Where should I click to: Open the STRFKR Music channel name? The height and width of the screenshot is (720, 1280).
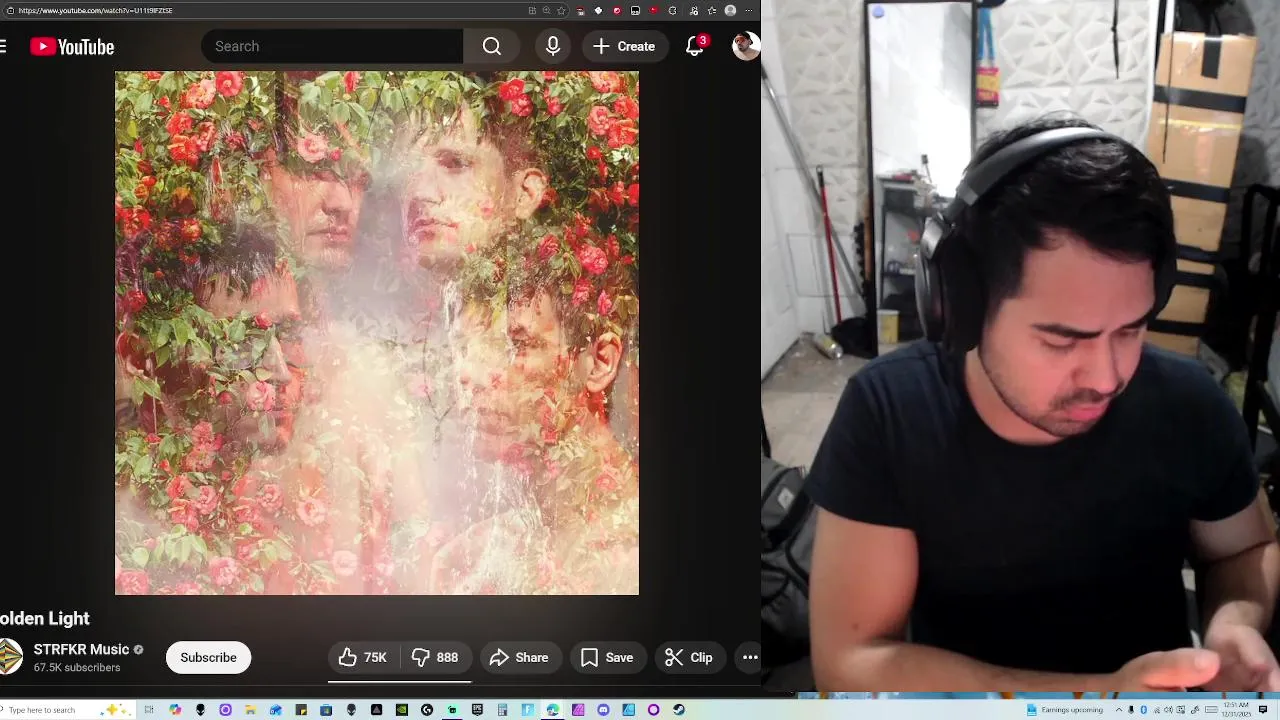click(81, 649)
